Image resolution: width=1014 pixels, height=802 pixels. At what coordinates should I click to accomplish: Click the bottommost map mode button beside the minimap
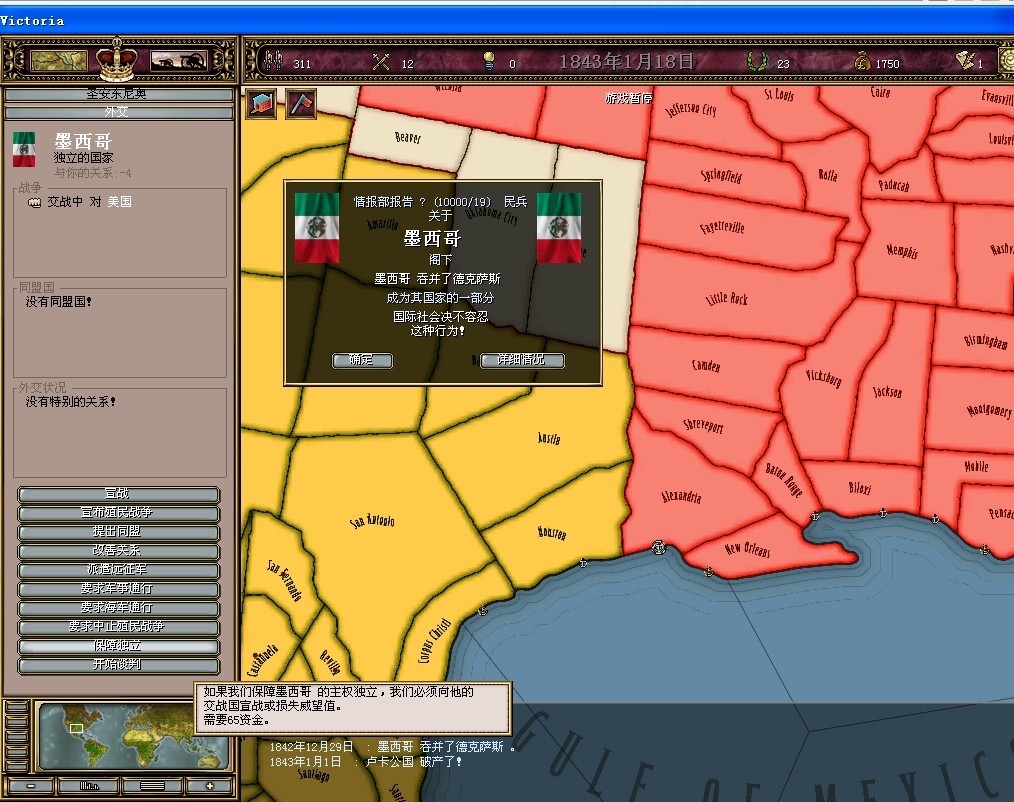click(17, 766)
